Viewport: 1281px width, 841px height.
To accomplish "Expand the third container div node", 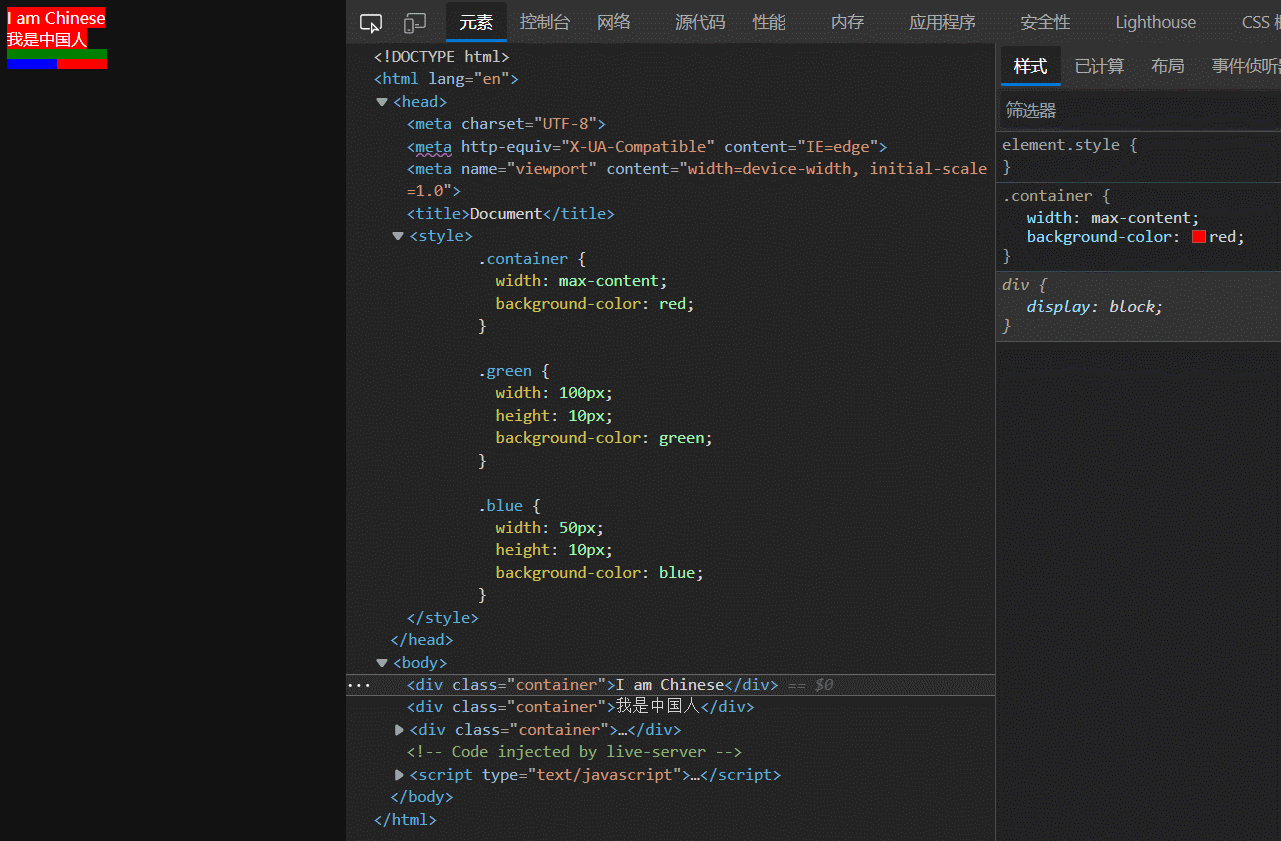I will point(399,730).
